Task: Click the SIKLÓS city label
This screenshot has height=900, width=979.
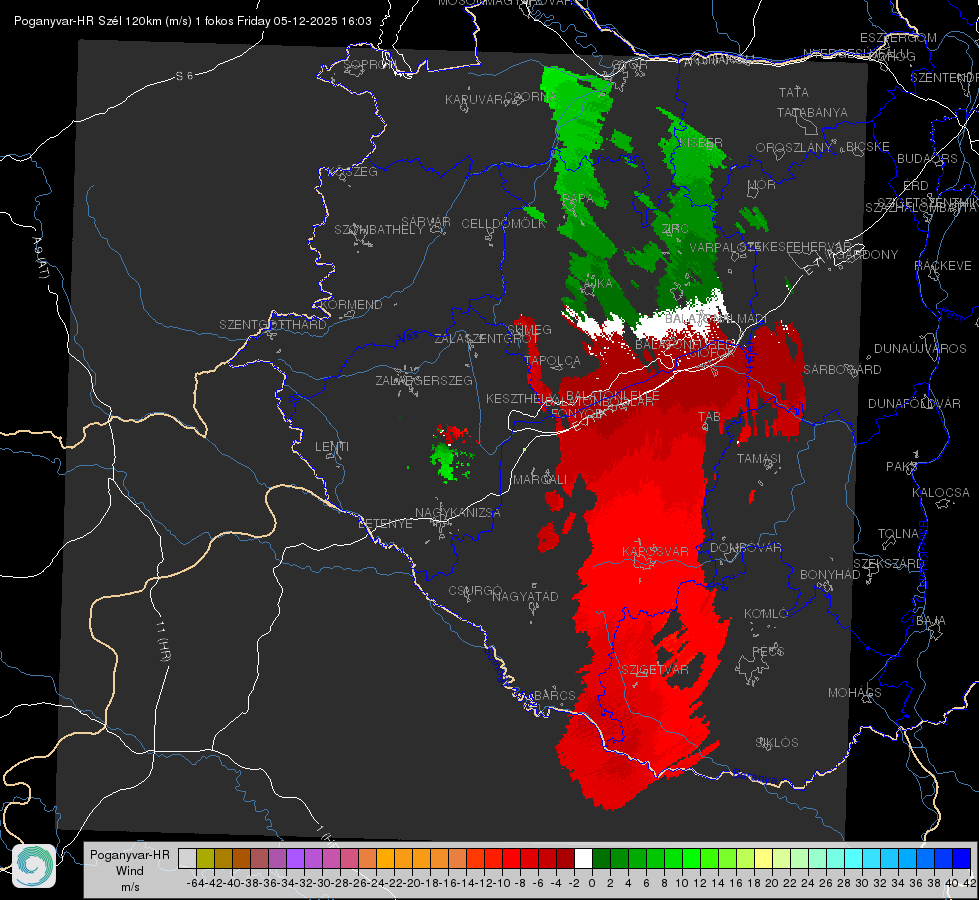Action: [777, 743]
